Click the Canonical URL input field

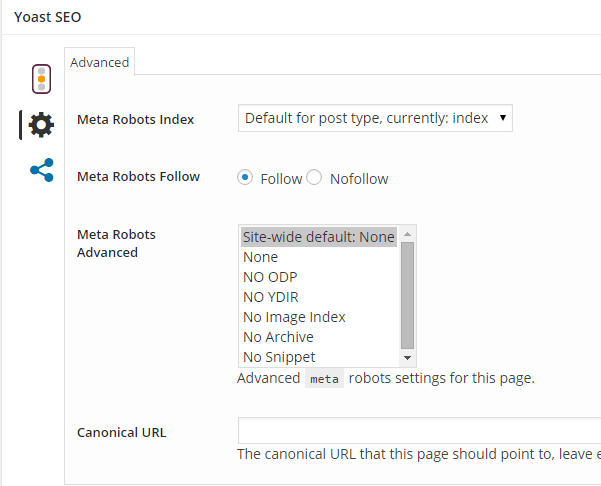(419, 431)
